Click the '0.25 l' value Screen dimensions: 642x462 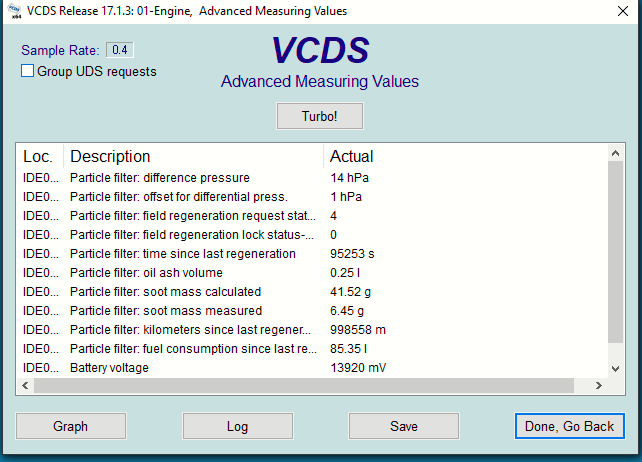[x=345, y=273]
